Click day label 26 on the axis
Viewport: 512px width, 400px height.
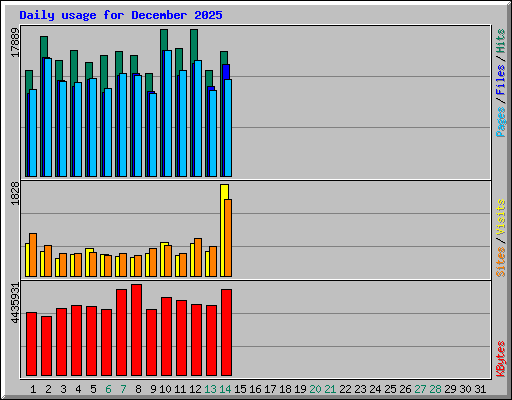coord(405,389)
